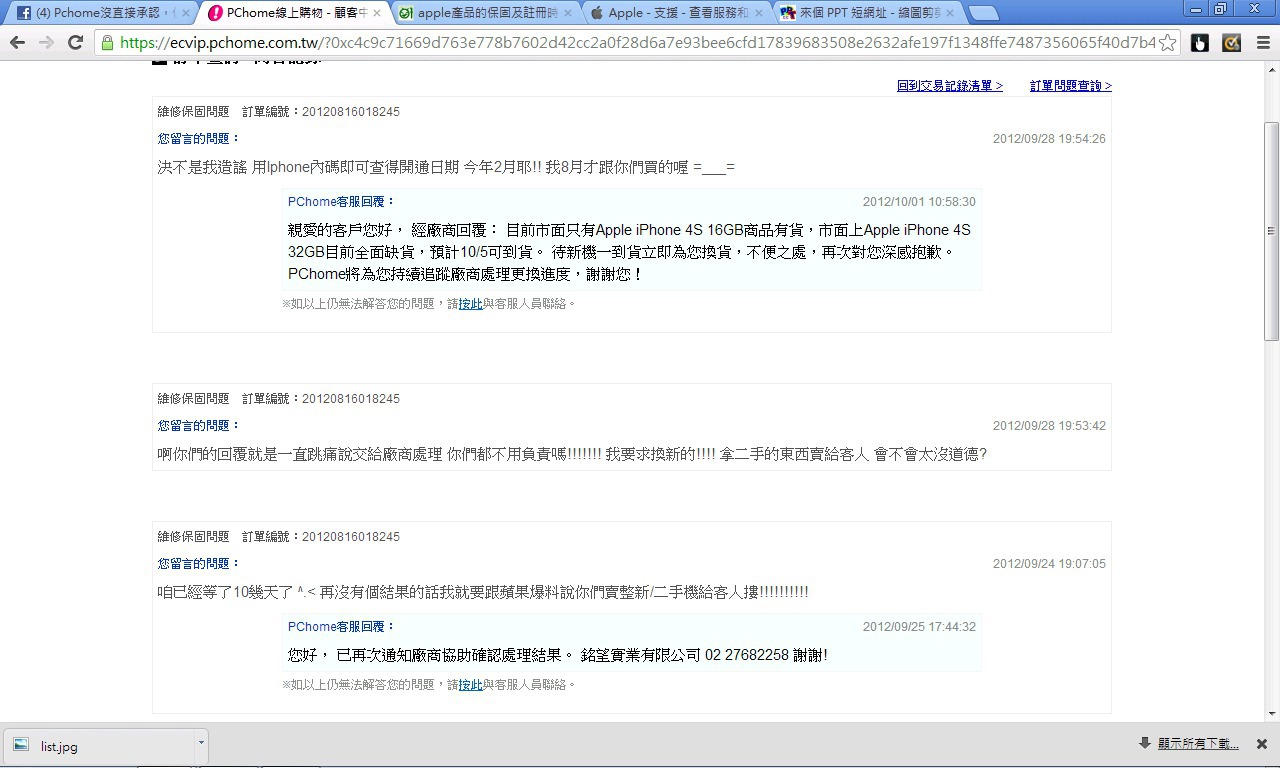1280x768 pixels.
Task: Switch to the Apple 支援 tab
Action: tap(675, 13)
